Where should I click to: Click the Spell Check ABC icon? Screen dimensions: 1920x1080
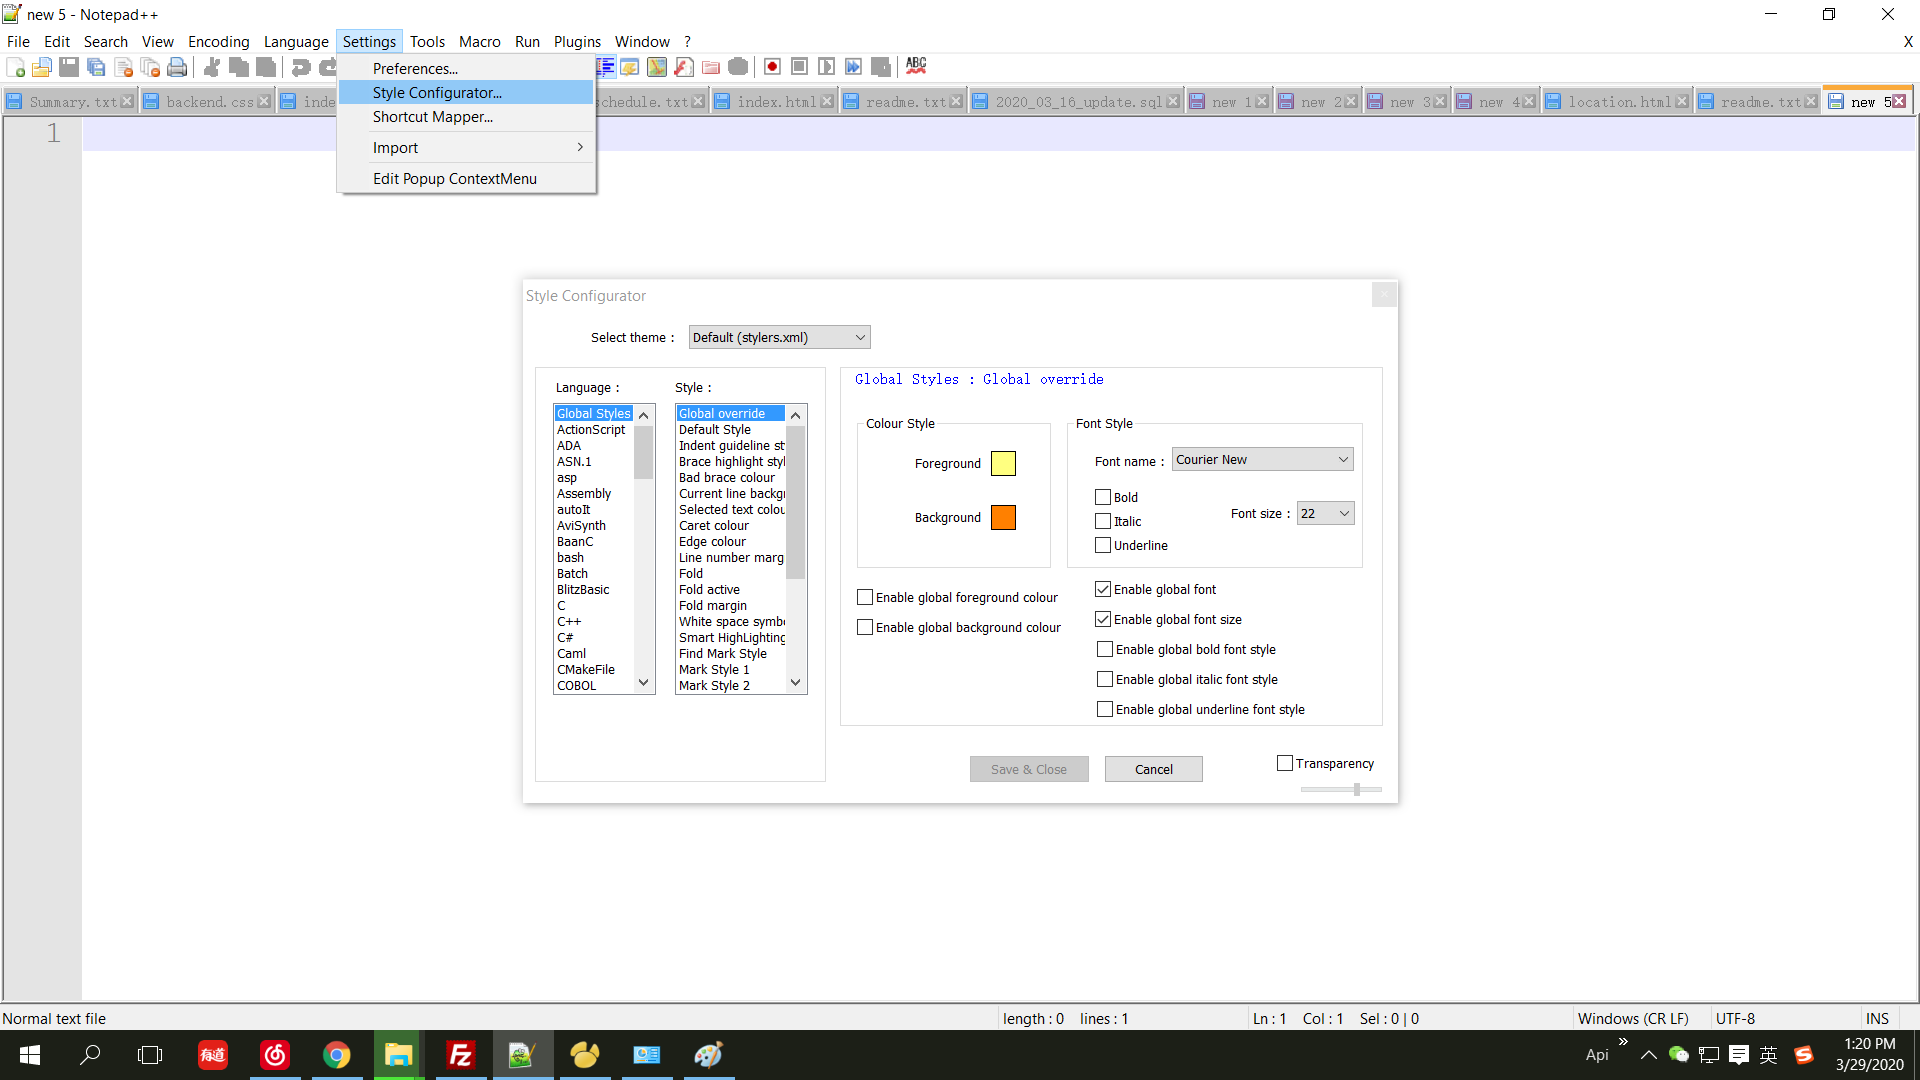916,66
